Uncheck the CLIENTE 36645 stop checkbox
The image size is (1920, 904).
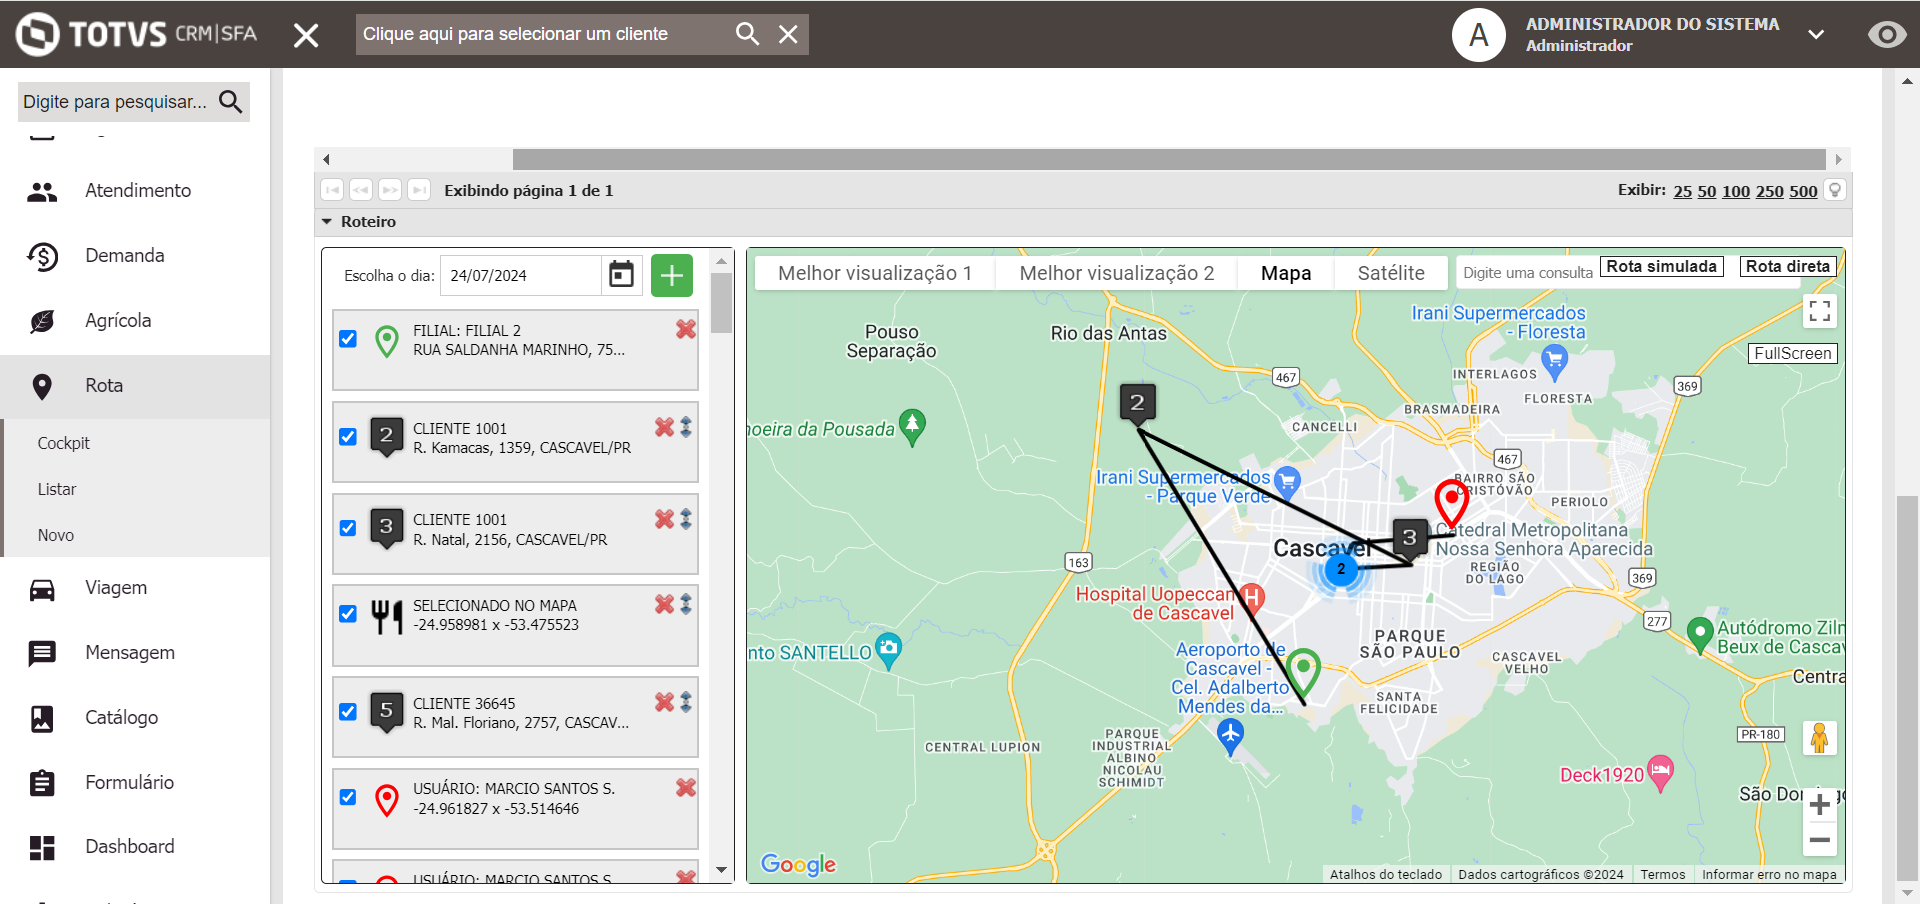pyautogui.click(x=348, y=712)
